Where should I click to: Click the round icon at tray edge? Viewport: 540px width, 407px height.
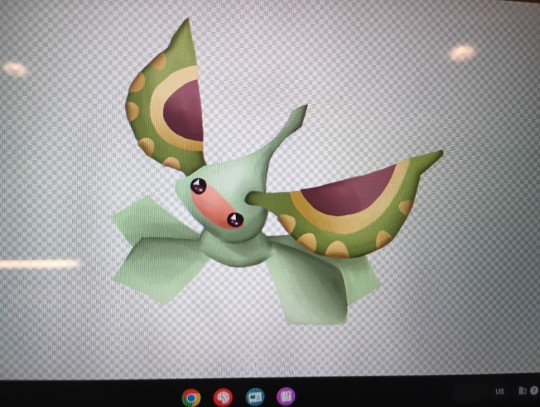534,390
